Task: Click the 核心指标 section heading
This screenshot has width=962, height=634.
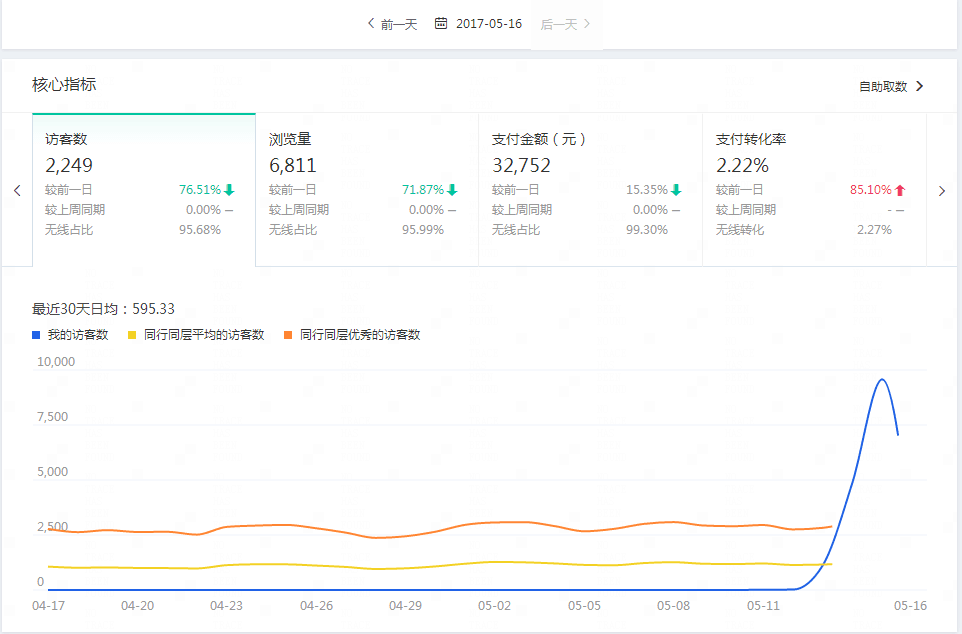Action: click(x=64, y=84)
